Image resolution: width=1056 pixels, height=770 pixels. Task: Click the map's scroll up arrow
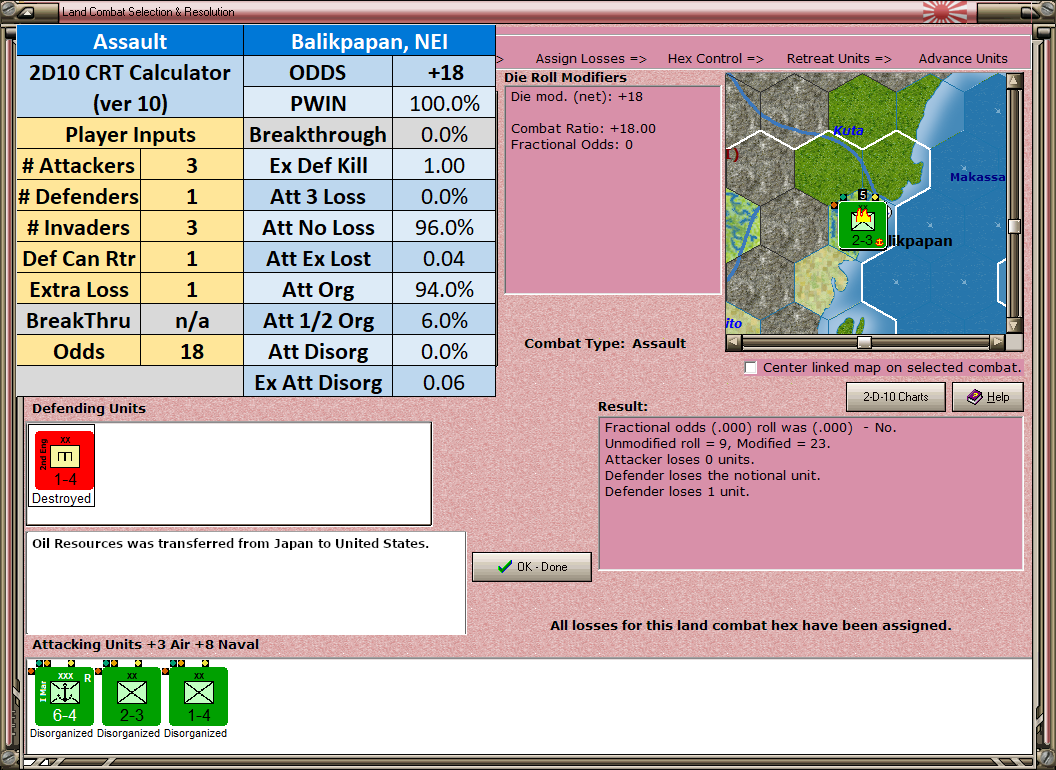click(1014, 82)
